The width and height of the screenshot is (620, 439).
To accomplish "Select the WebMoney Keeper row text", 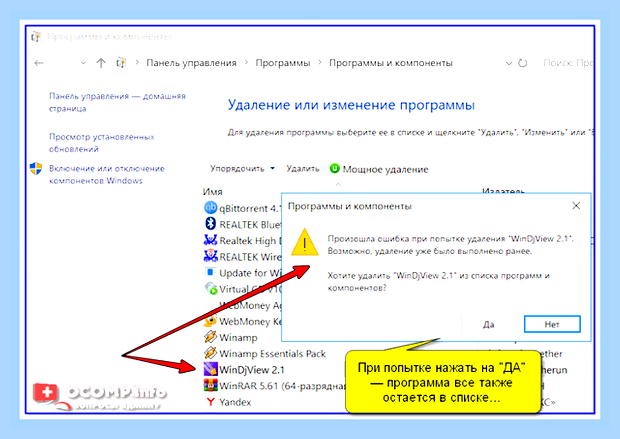I will click(x=250, y=321).
